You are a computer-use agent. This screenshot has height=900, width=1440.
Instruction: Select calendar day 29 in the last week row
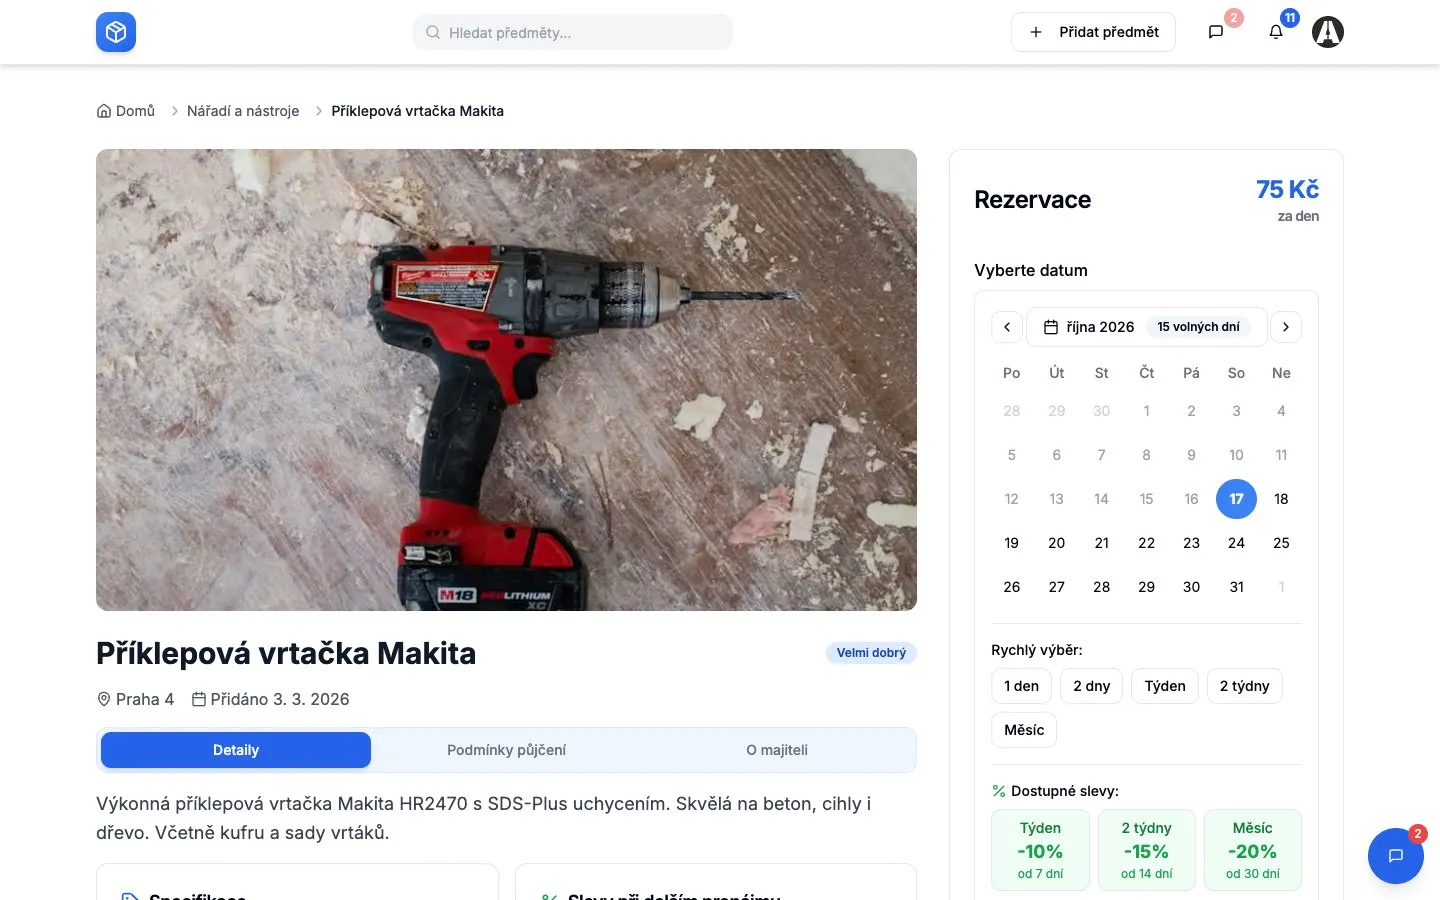[x=1147, y=587]
